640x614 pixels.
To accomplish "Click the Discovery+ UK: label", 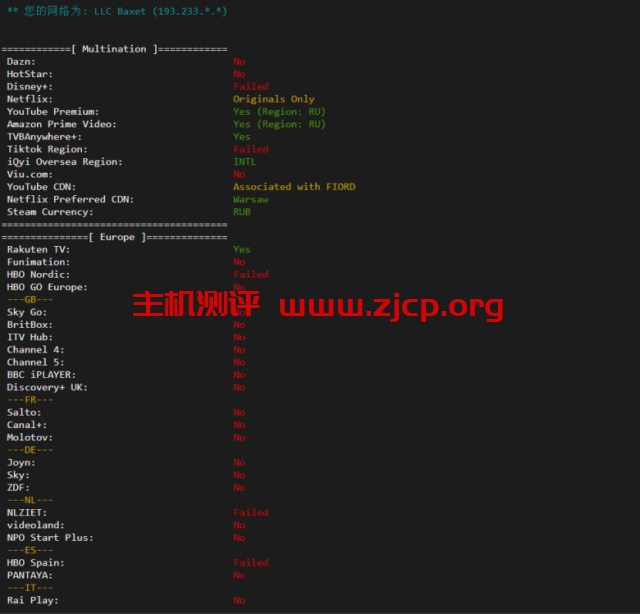I will coord(47,387).
